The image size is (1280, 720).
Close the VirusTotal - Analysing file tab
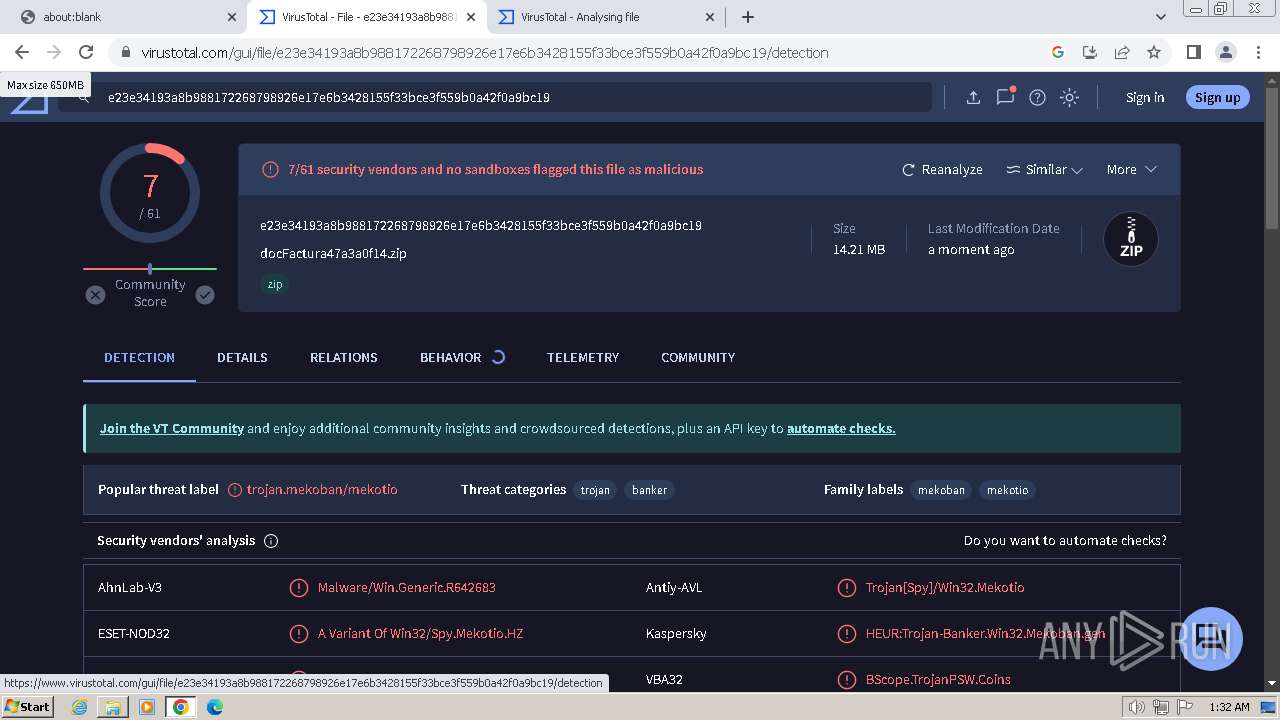coord(710,17)
